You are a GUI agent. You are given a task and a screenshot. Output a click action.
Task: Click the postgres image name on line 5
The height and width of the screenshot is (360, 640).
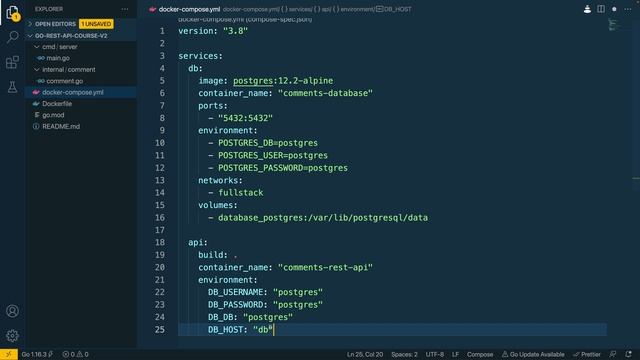coord(253,81)
